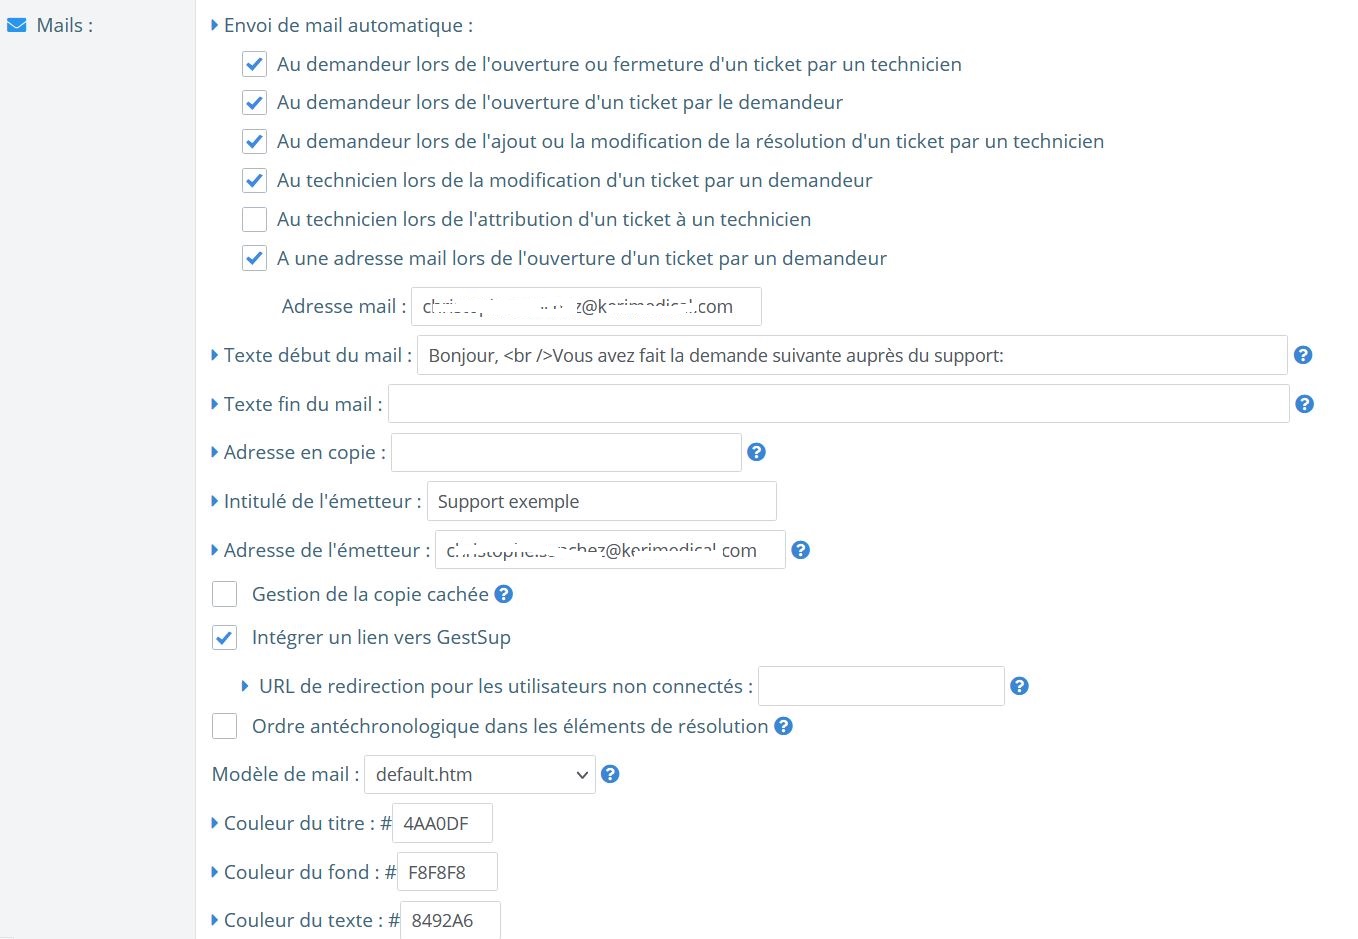Click the 'Modèle de mail :' label
This screenshot has height=939, width=1358.
[286, 774]
